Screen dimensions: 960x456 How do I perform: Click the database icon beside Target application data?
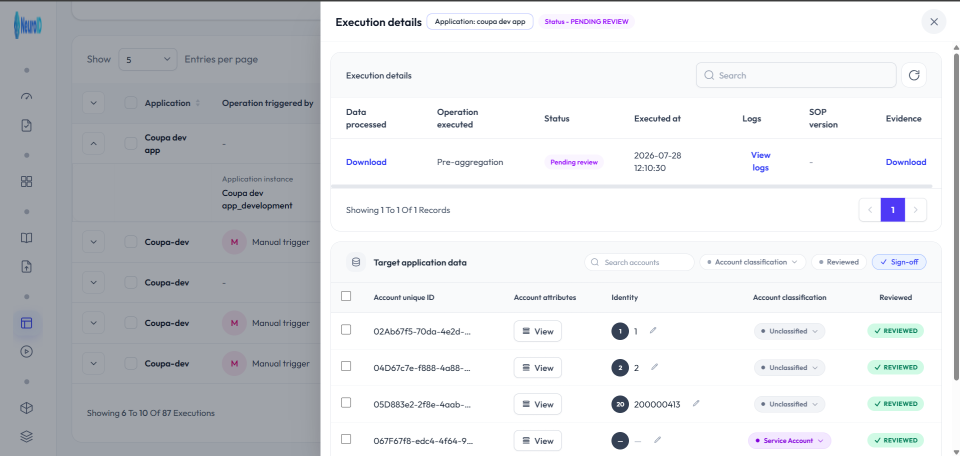(x=356, y=263)
